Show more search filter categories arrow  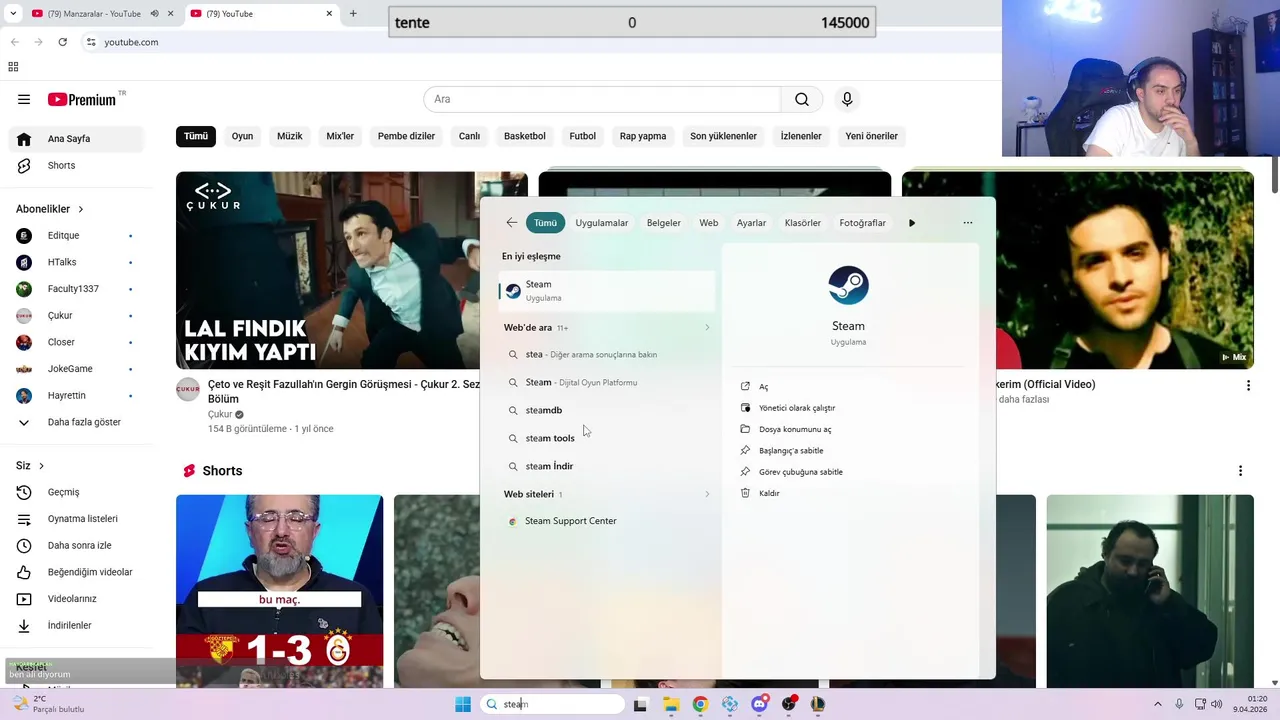tap(912, 223)
